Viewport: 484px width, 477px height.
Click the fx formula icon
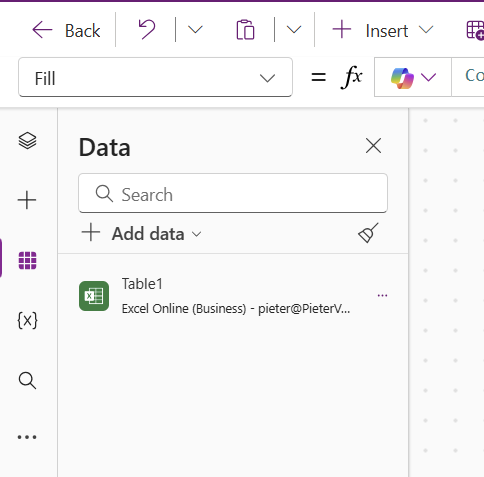point(351,77)
